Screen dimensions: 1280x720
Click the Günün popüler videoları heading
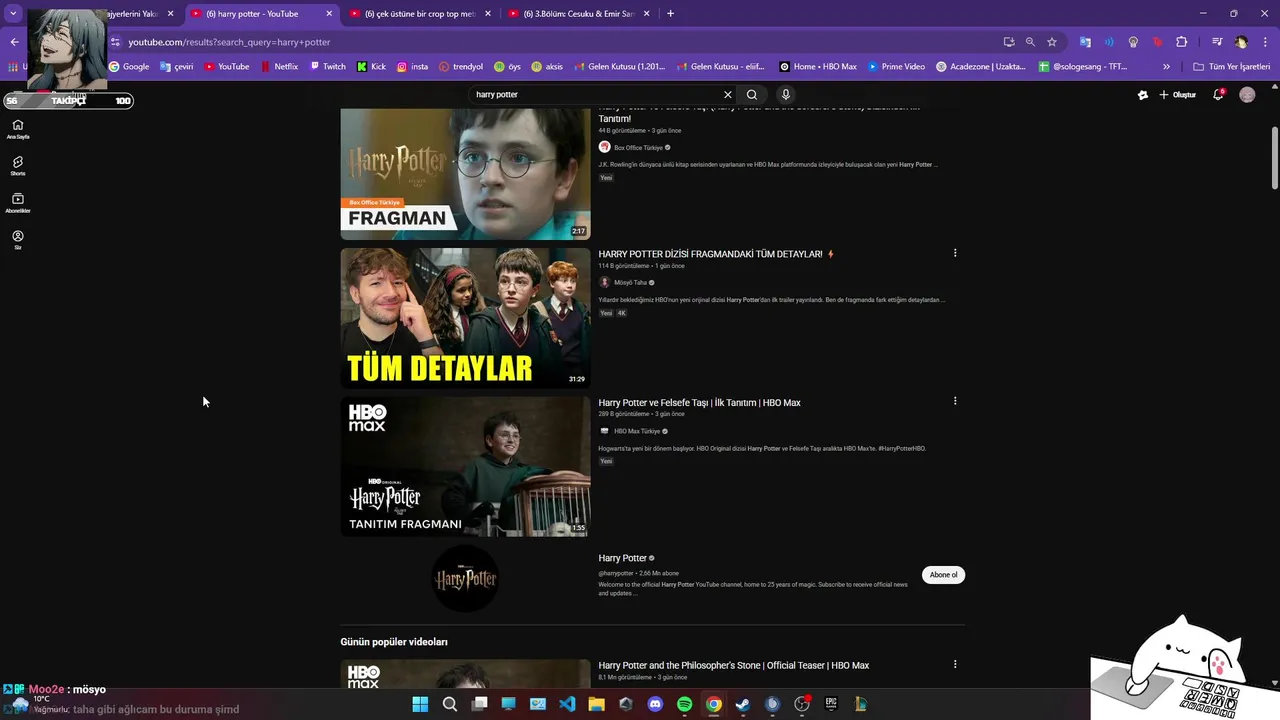click(394, 642)
